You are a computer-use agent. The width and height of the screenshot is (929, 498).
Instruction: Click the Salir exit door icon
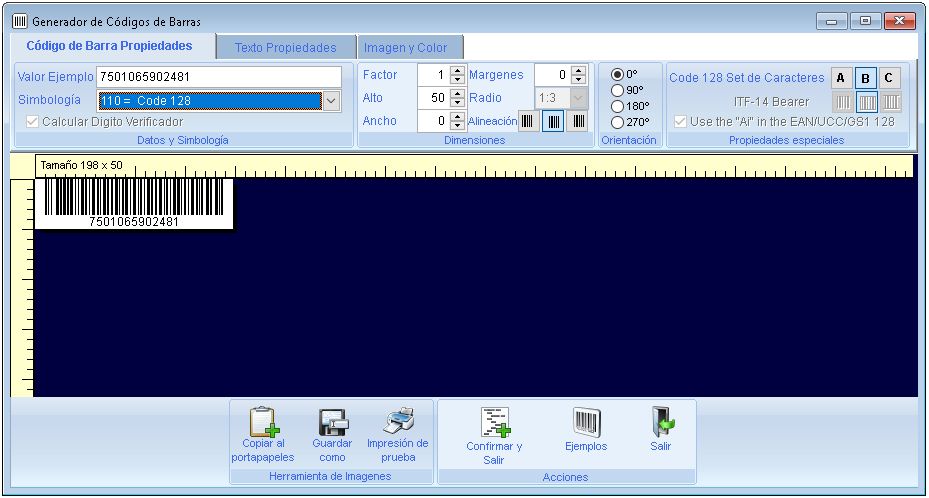click(x=660, y=422)
